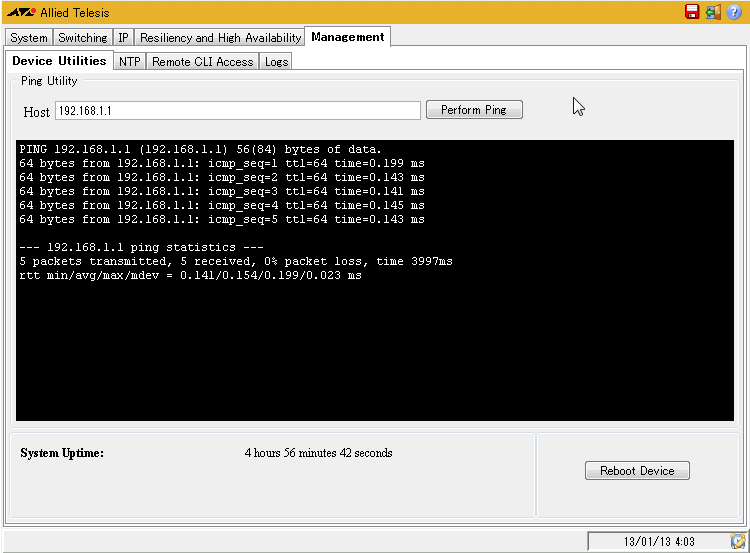
Task: Open the help question mark icon
Action: coord(733,12)
